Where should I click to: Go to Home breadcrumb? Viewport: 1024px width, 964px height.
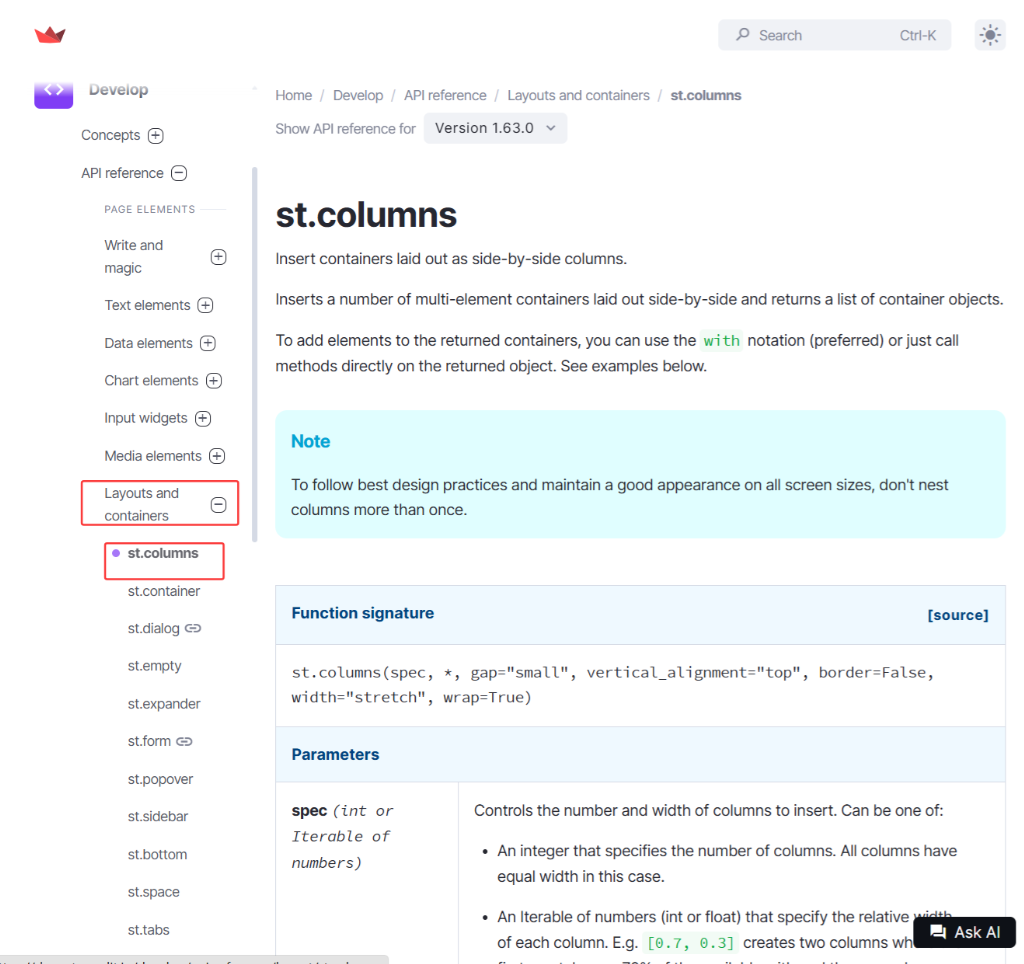[x=293, y=95]
